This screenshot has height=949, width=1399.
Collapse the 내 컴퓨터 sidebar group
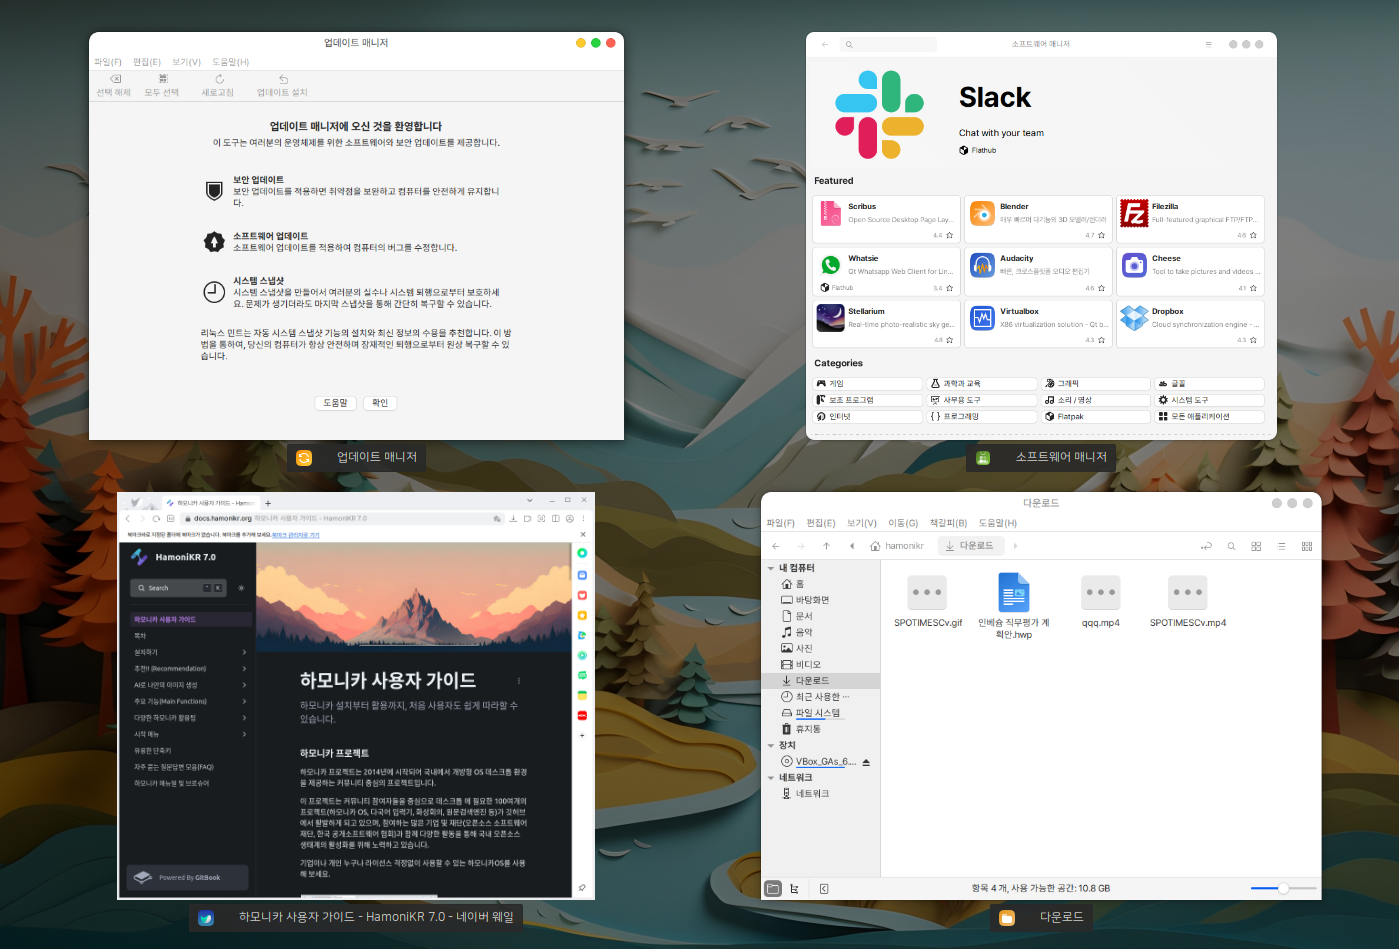coord(771,568)
